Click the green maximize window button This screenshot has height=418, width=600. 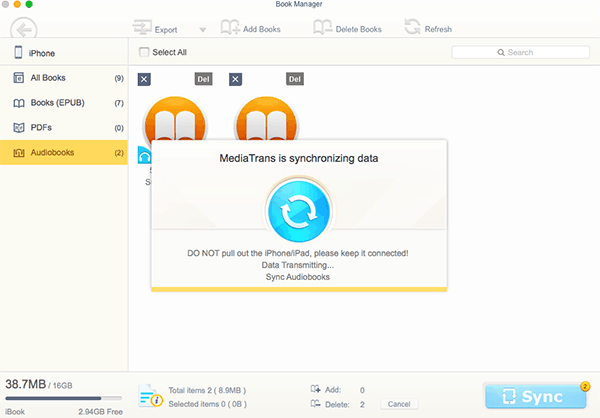(x=29, y=4)
